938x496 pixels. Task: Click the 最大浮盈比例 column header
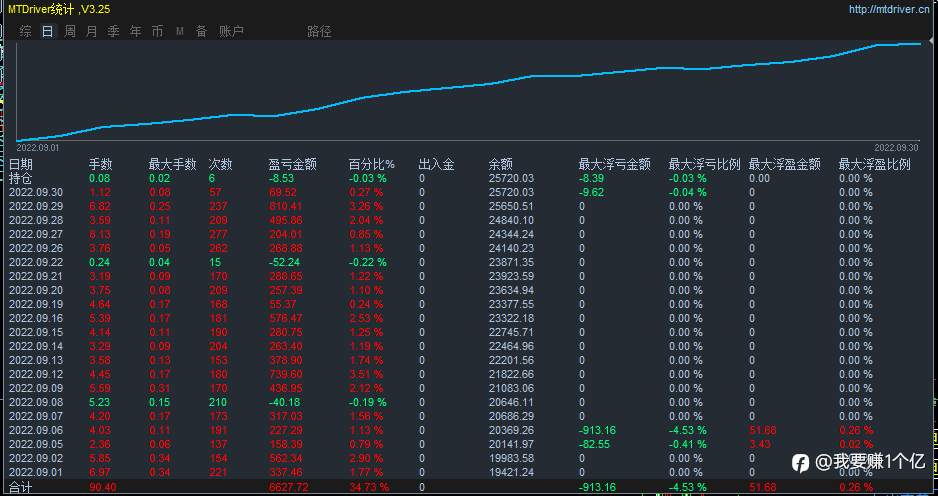(x=875, y=164)
